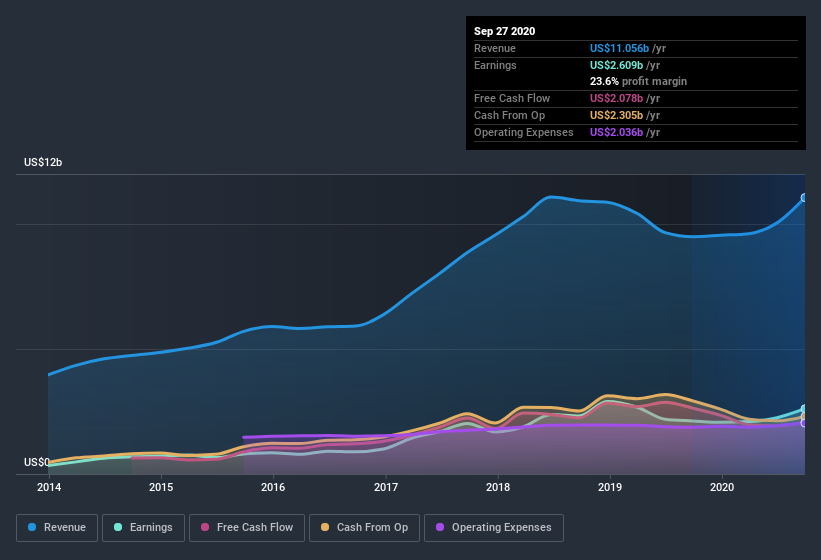Screen dimensions: 821x560
Task: Click the US$12b y-axis label
Action: (43, 162)
